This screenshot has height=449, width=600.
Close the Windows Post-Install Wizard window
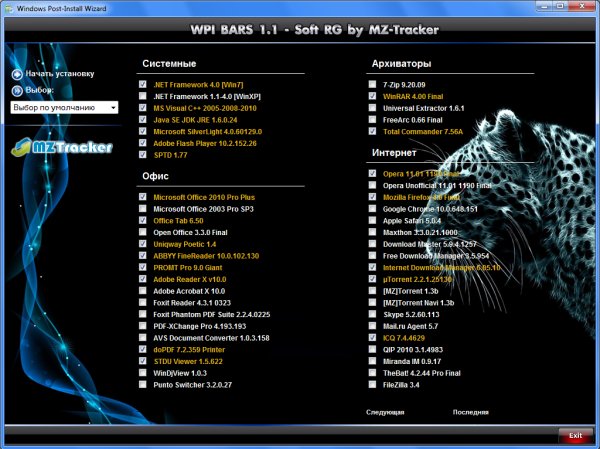point(582,6)
